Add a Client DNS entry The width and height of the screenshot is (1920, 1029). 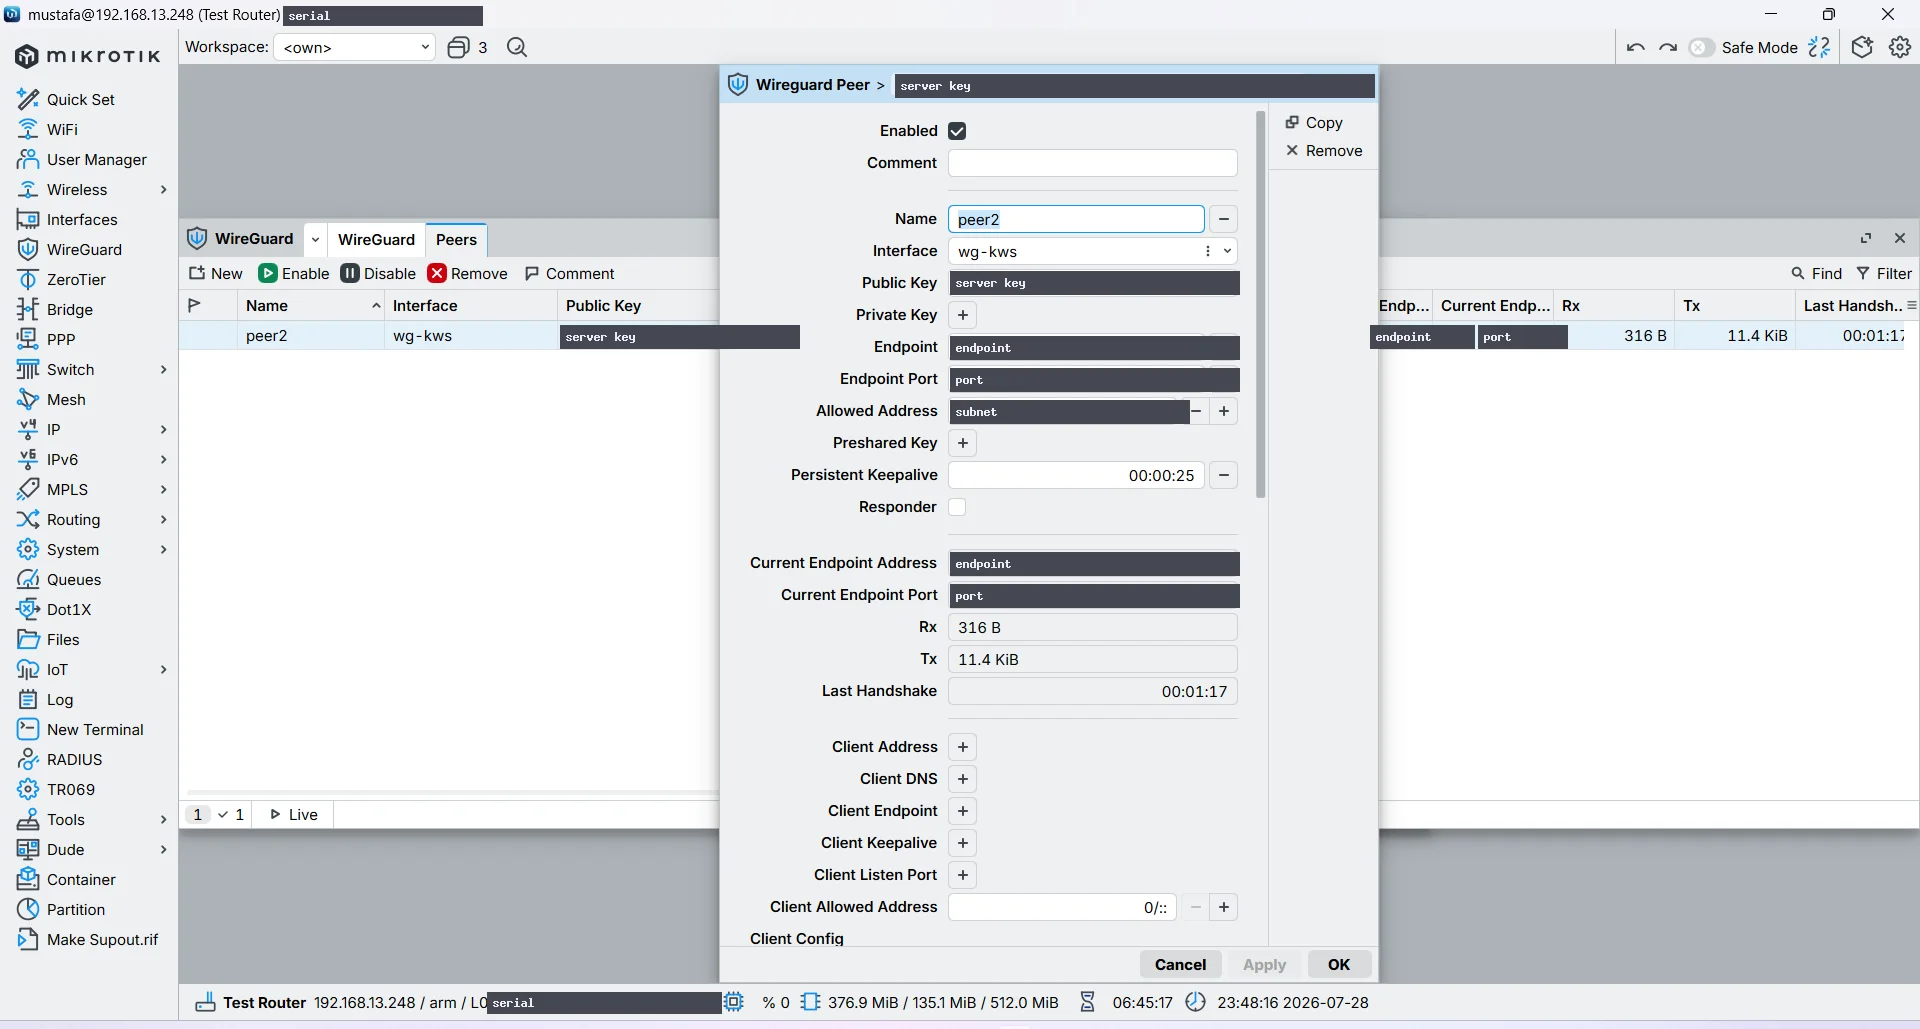tap(963, 779)
